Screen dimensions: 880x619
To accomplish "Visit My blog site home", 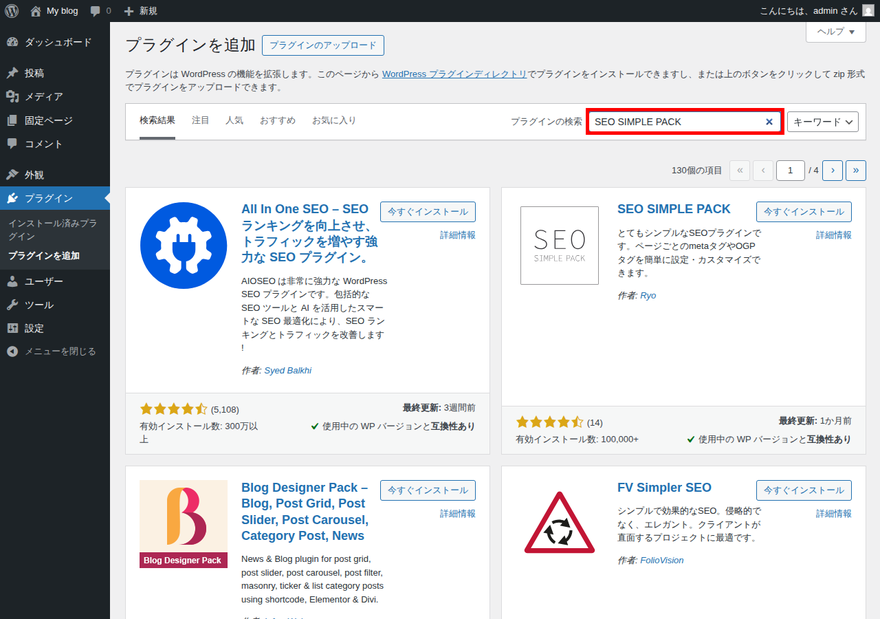I will click(54, 11).
